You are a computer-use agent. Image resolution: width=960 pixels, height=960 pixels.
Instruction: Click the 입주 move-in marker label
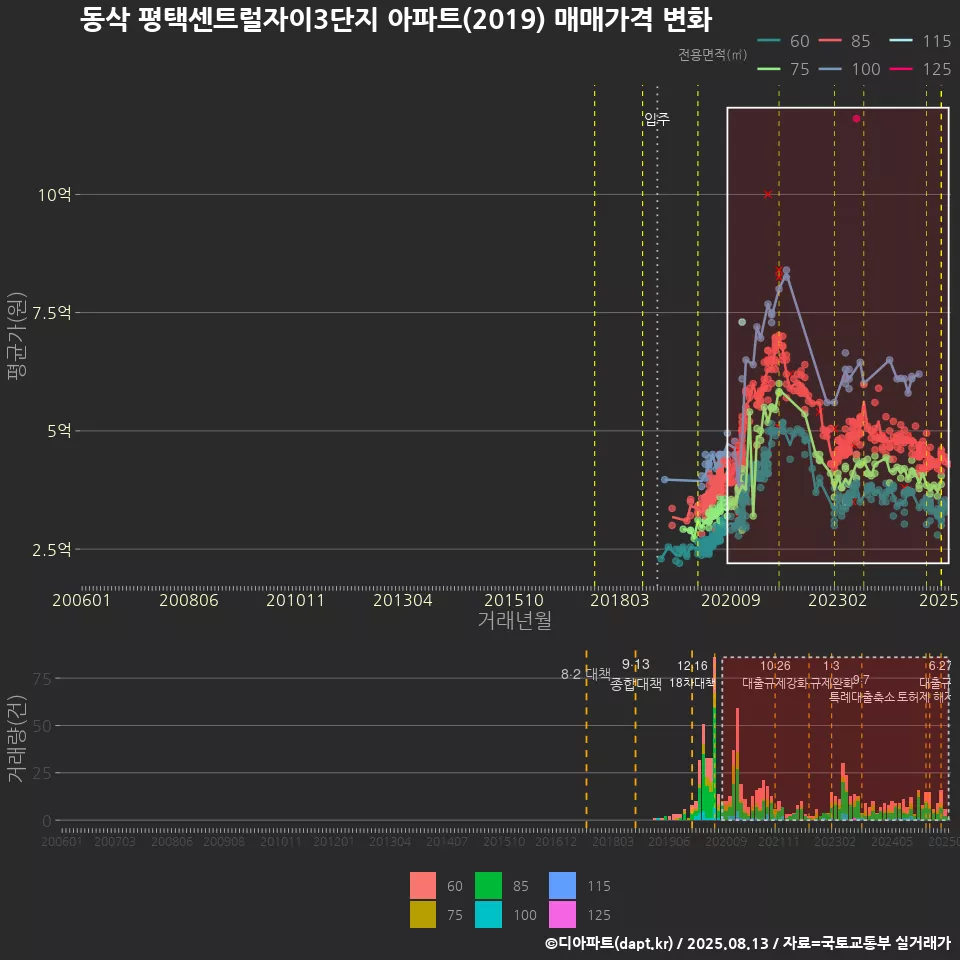(657, 119)
